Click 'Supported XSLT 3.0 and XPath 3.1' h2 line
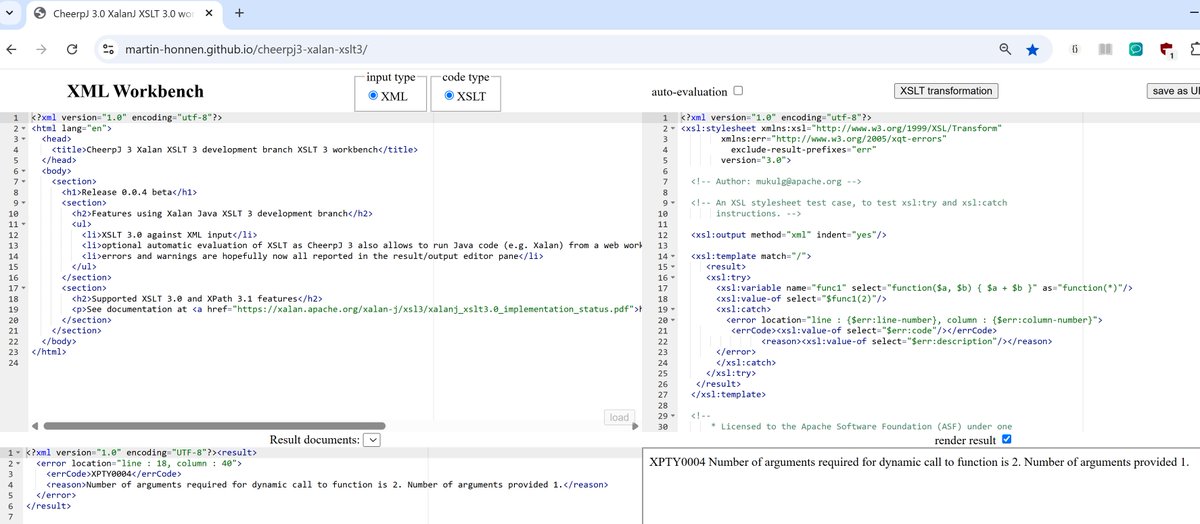 [197, 298]
